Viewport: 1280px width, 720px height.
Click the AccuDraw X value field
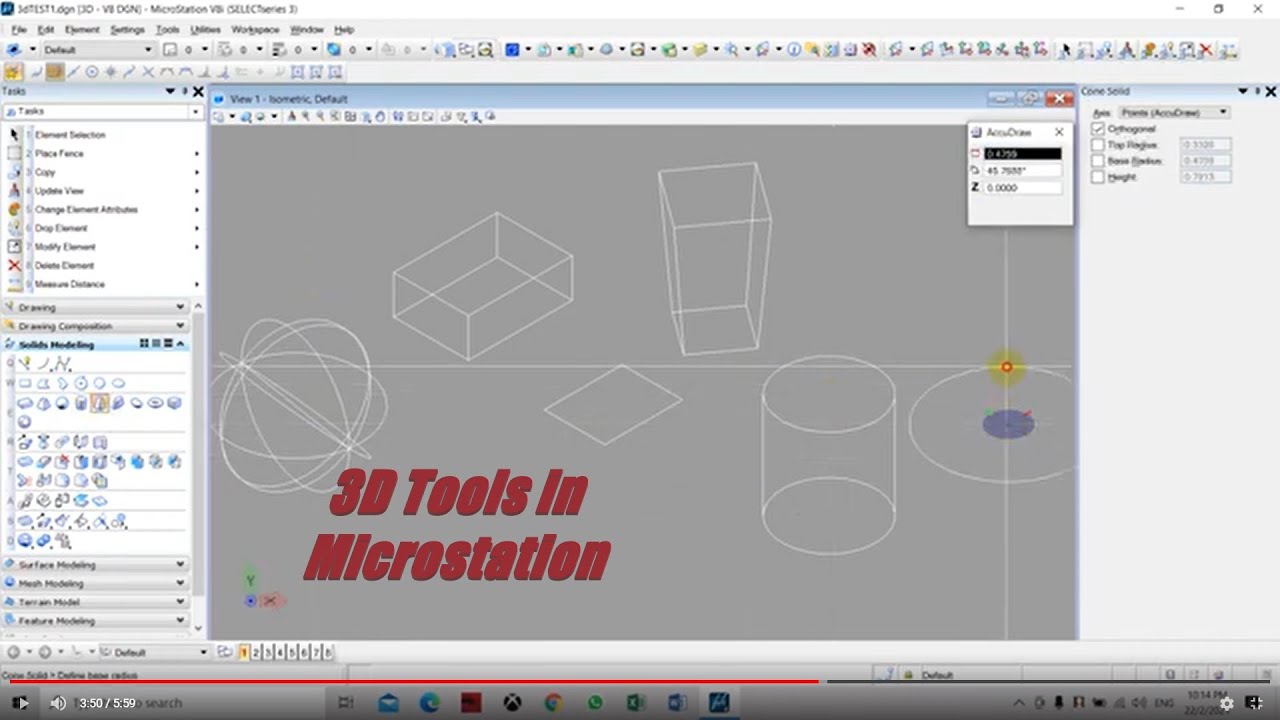click(1022, 154)
